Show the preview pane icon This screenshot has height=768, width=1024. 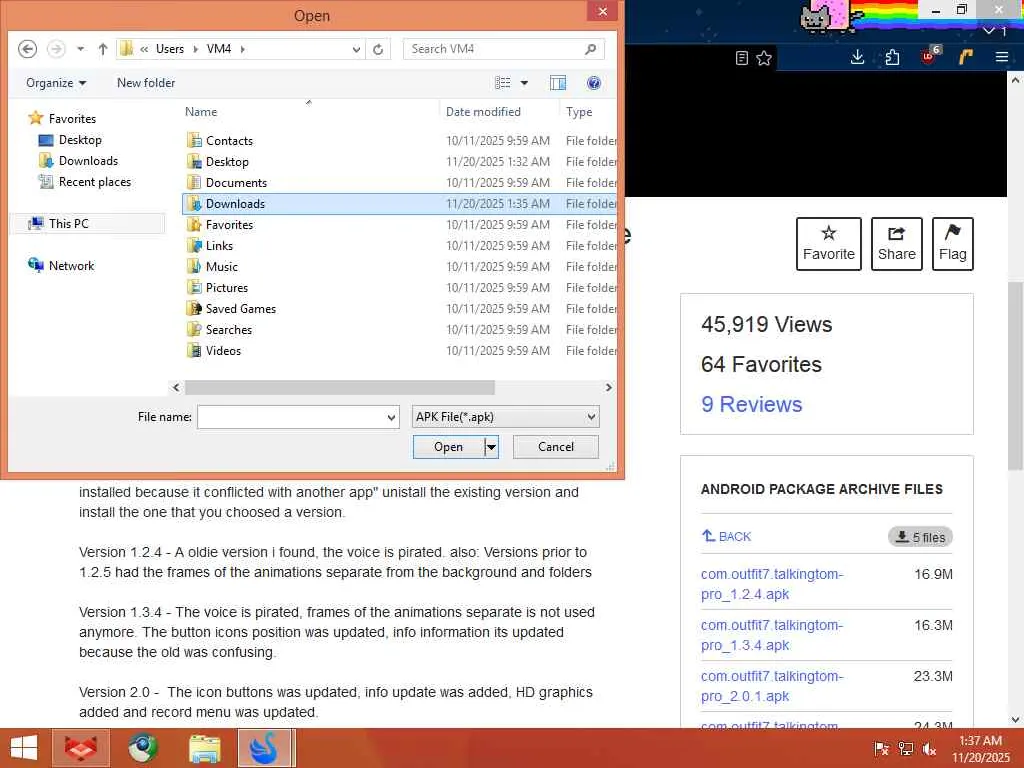(558, 83)
